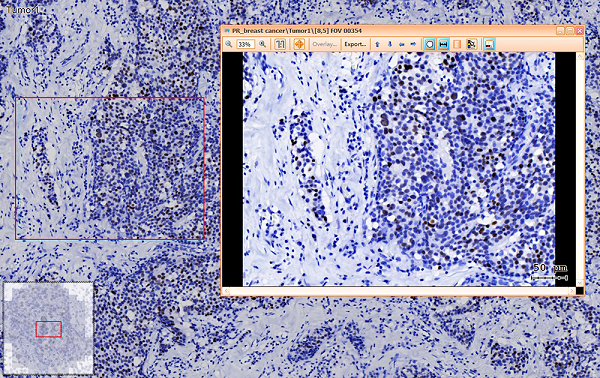The width and height of the screenshot is (600, 378).
Task: Go to left field of view arrow
Action: click(x=402, y=44)
